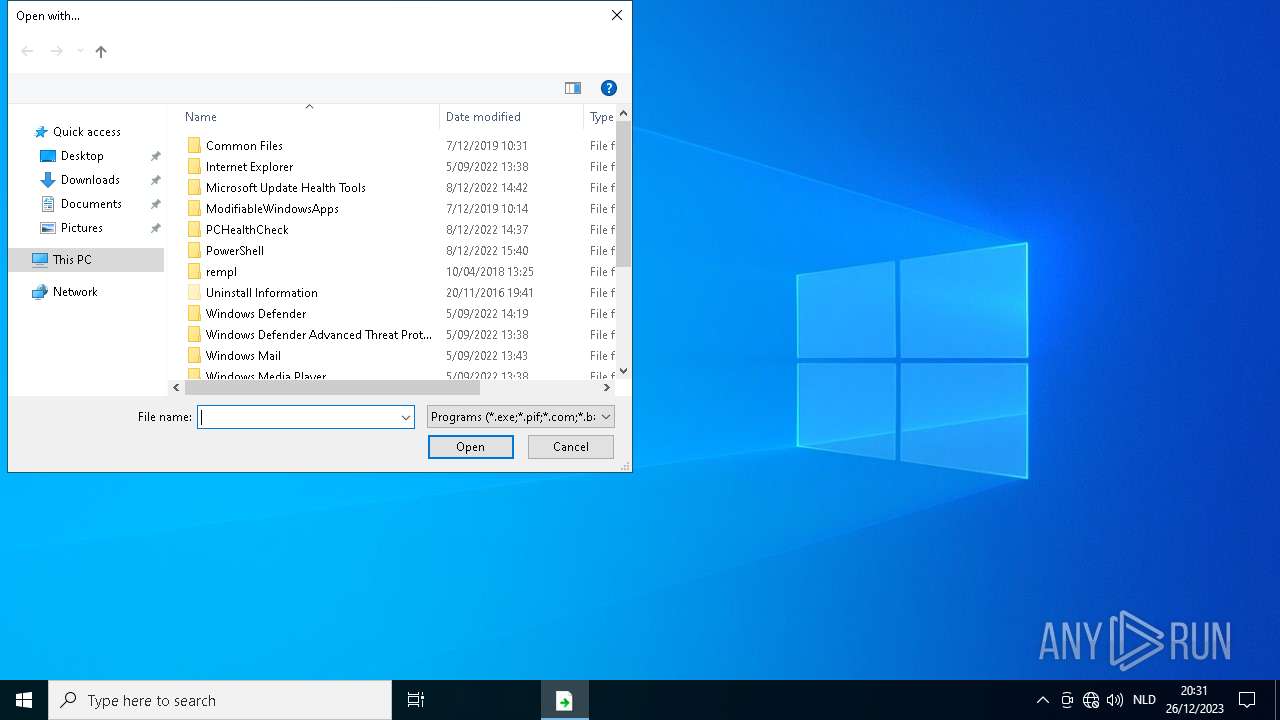
Task: Click the vertical scrollbar up arrow
Action: click(x=623, y=114)
